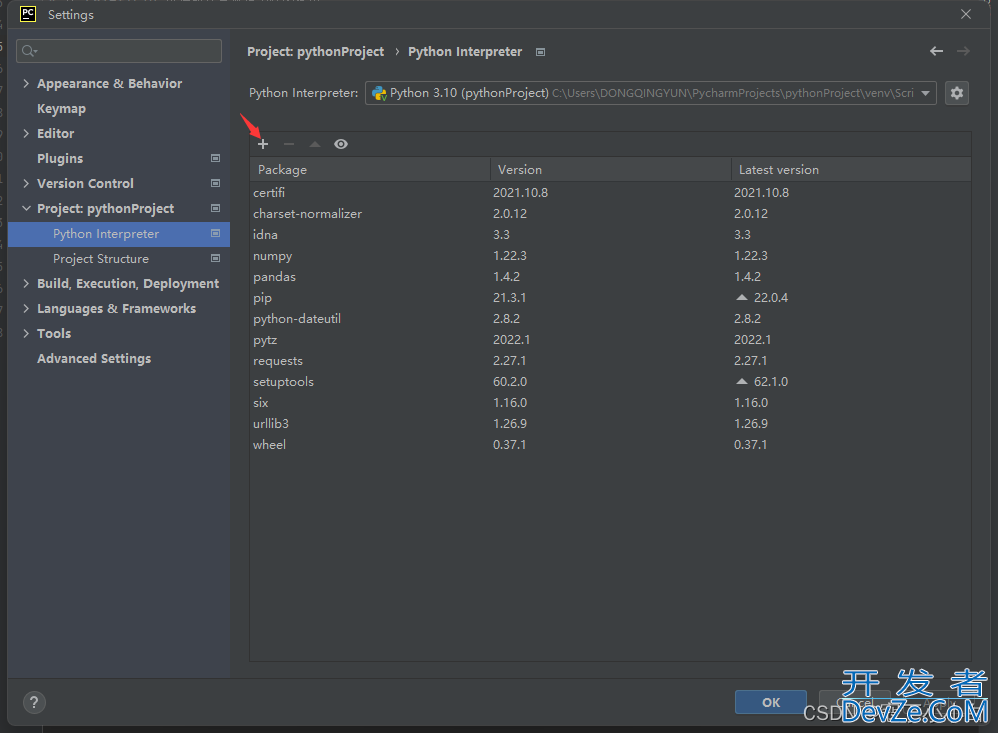Screen dimensions: 998x733
Task: Click project-level icon on selected Python Interpreter row
Action: coord(216,234)
